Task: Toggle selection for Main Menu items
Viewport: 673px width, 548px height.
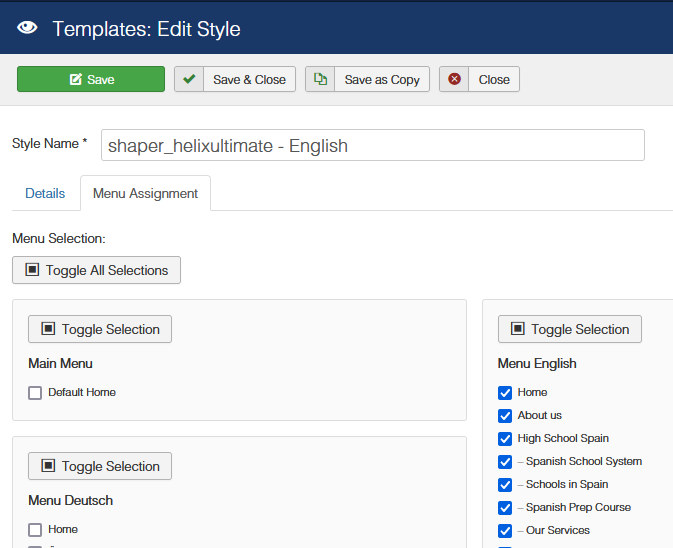Action: pyautogui.click(x=100, y=329)
